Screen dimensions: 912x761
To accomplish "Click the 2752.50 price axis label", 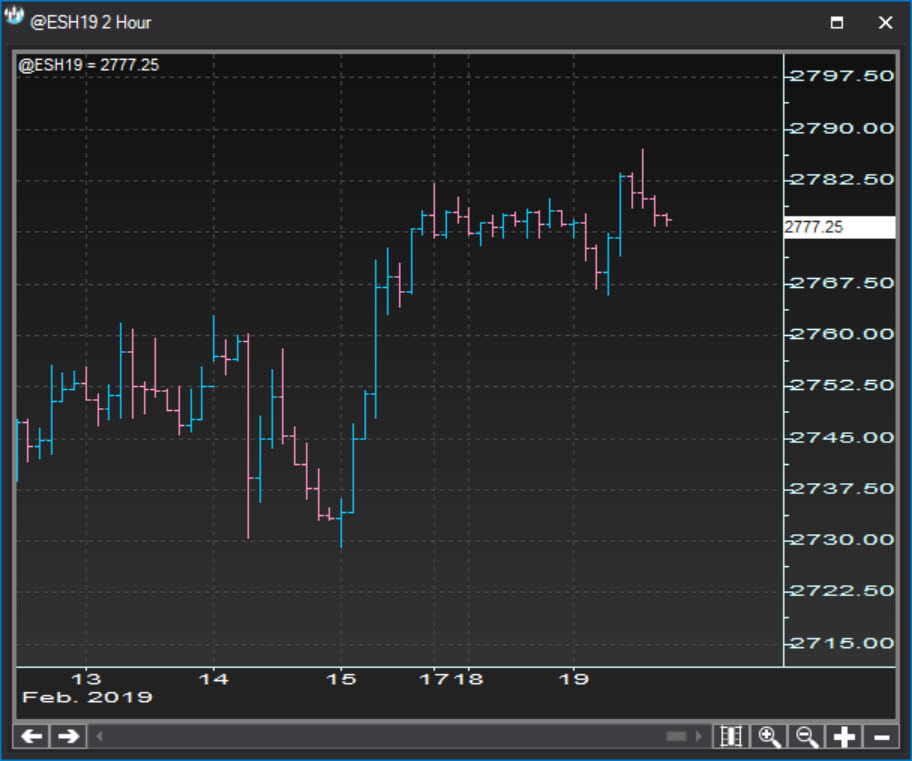I will pos(842,385).
